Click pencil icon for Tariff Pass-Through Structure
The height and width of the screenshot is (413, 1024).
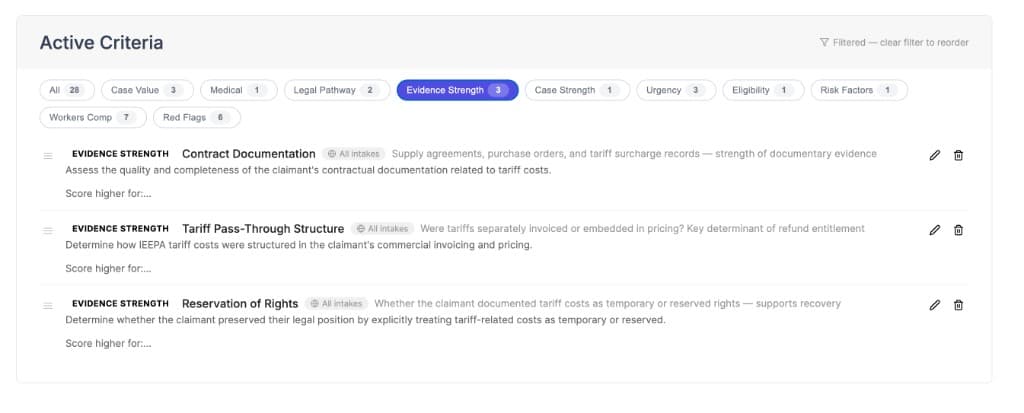click(934, 230)
